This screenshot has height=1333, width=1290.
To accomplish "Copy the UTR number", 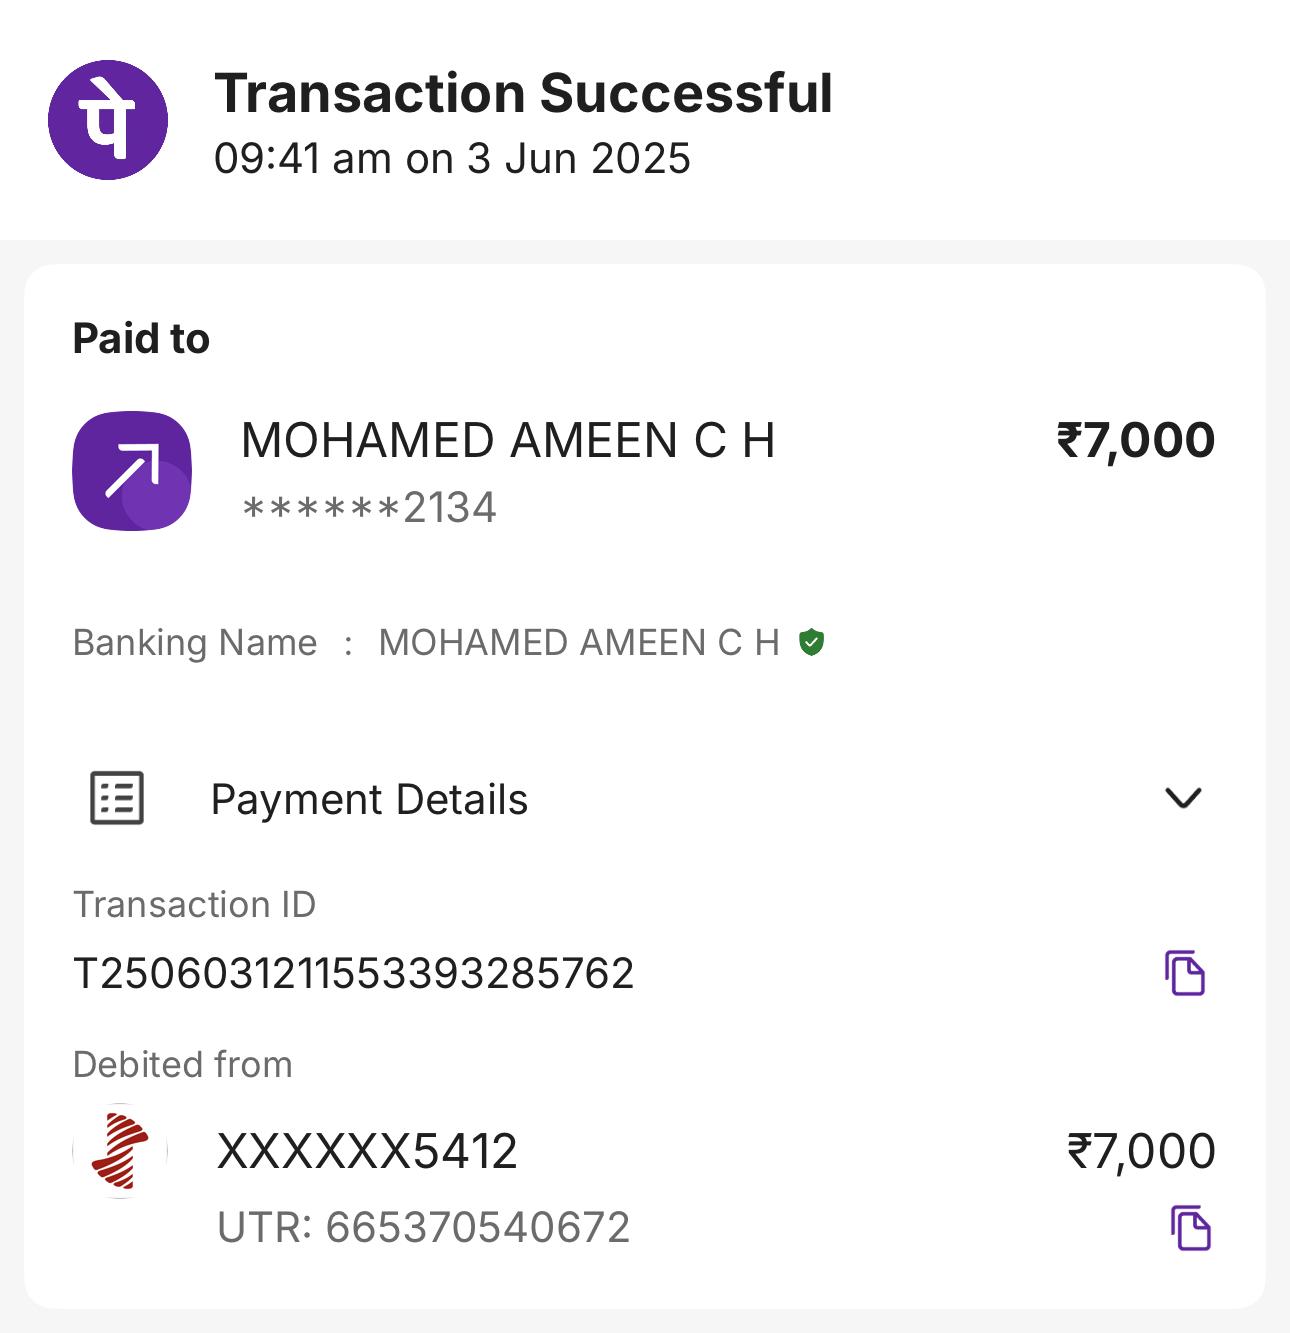I will click(x=1190, y=1228).
